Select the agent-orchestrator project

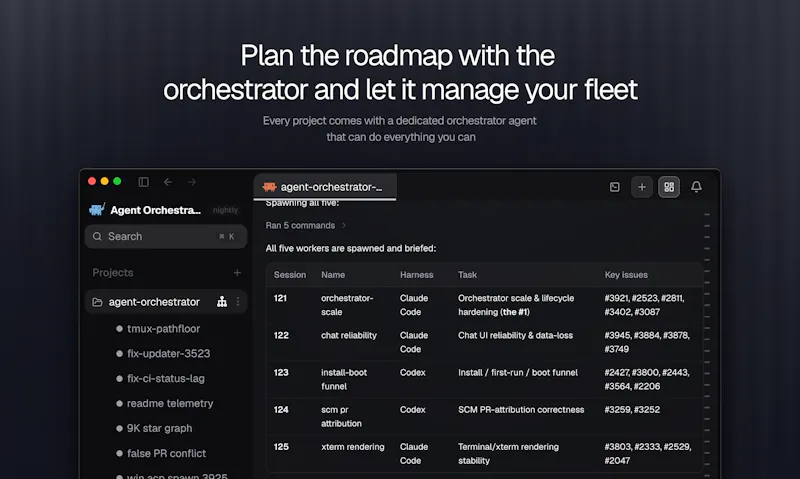(166, 302)
